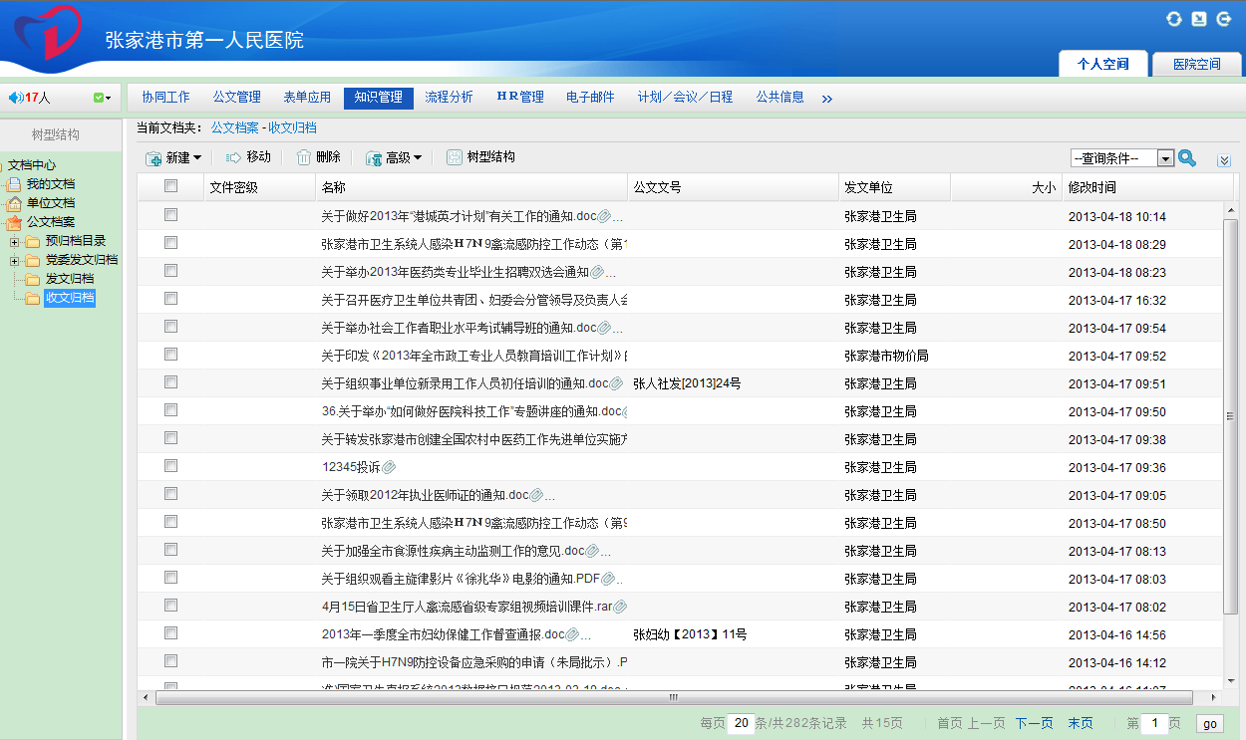Click the magnifier search icon beside query condition
This screenshot has height=740, width=1246.
[1187, 158]
